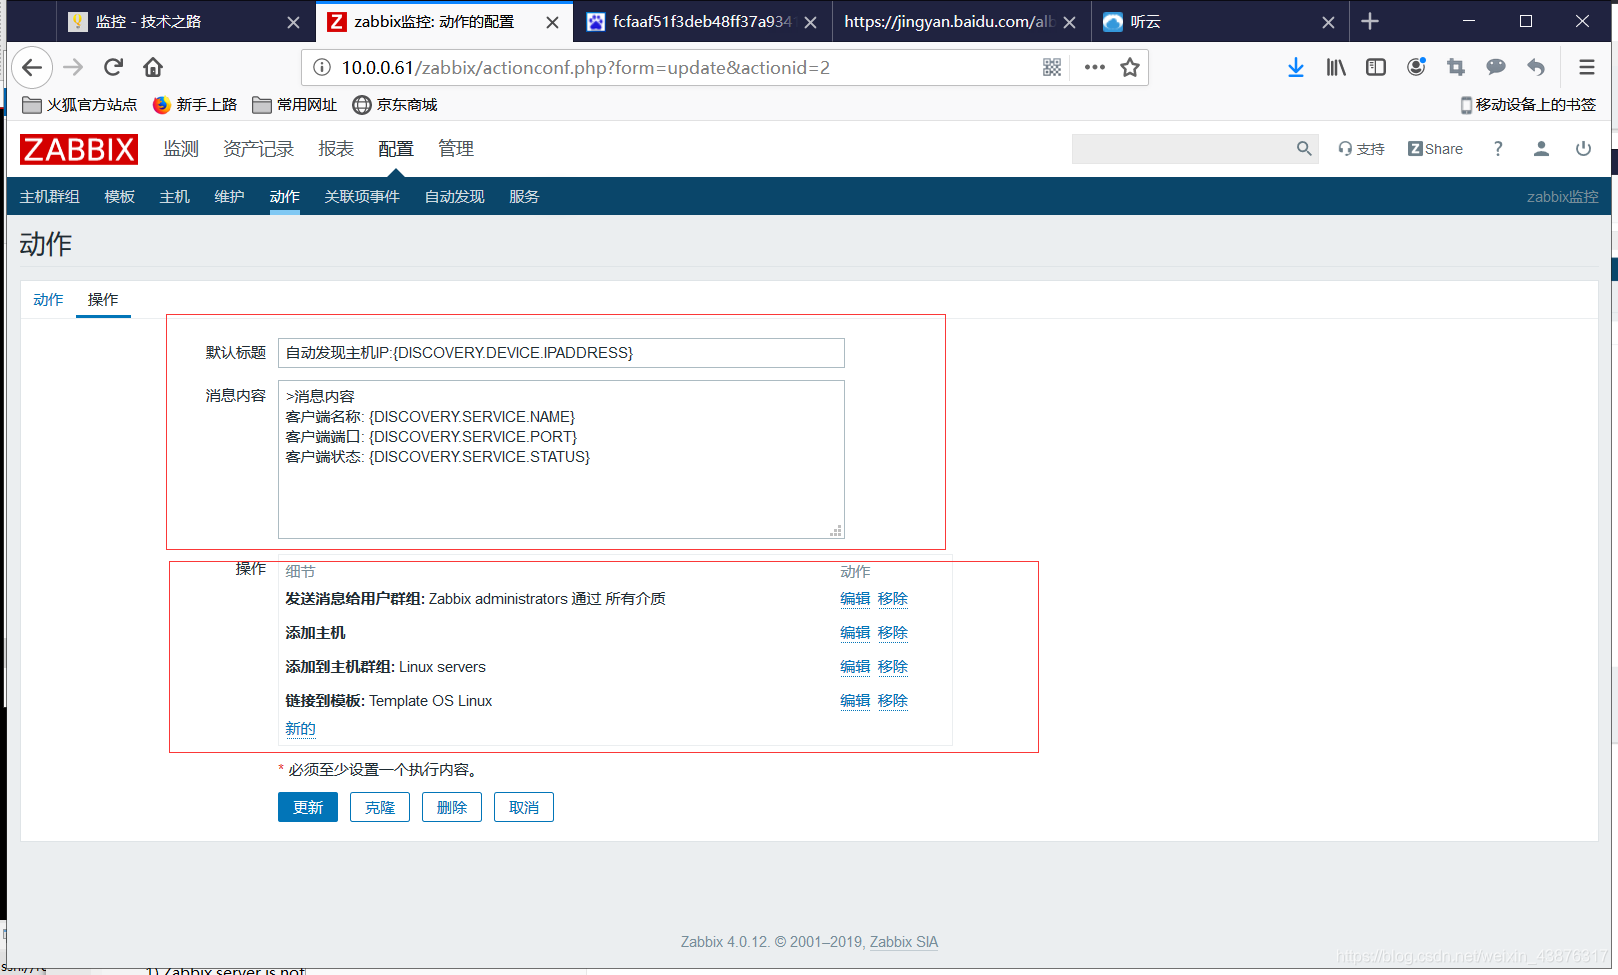
Task: Go to 主机 submenu
Action: 175,196
